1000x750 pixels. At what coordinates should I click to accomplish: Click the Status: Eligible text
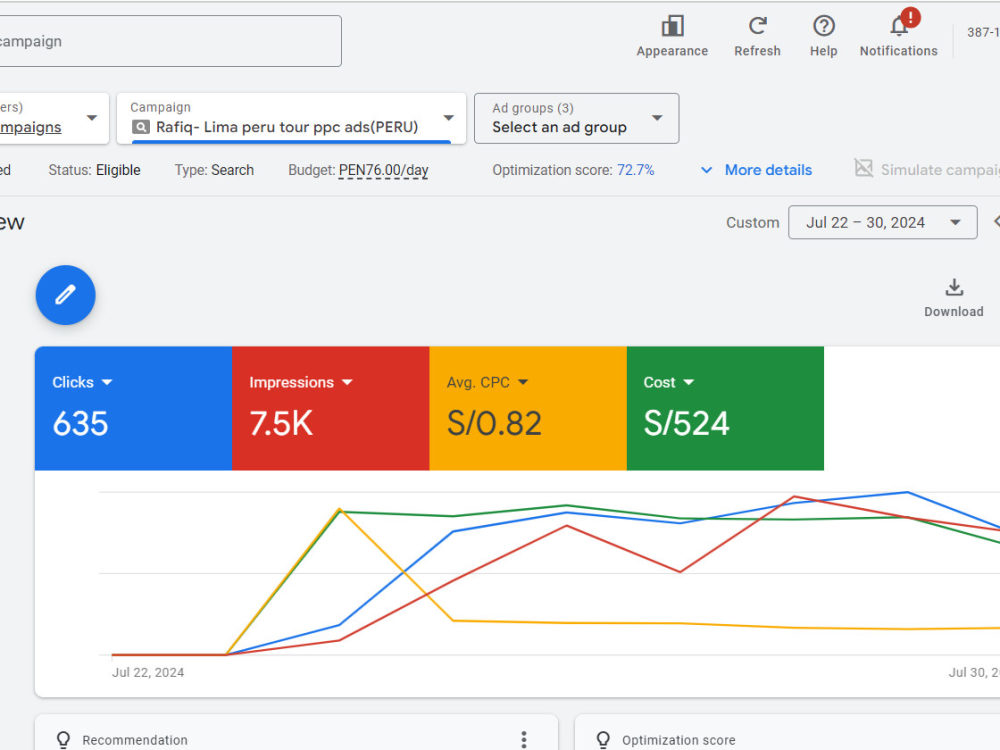(x=94, y=170)
